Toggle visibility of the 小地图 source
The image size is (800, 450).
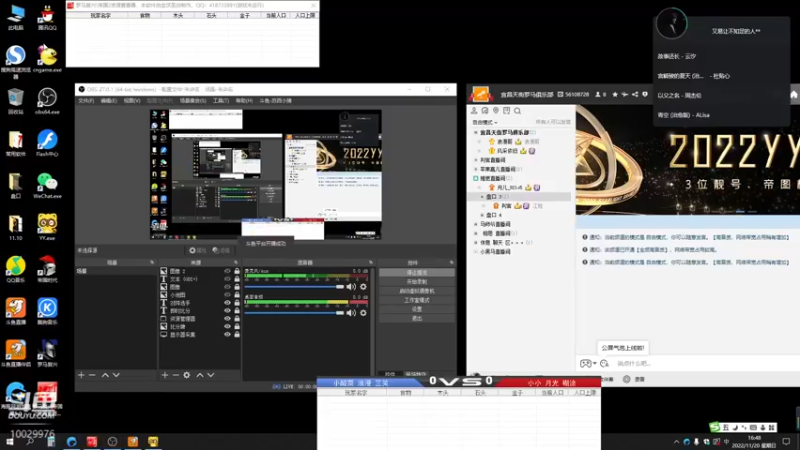227,295
